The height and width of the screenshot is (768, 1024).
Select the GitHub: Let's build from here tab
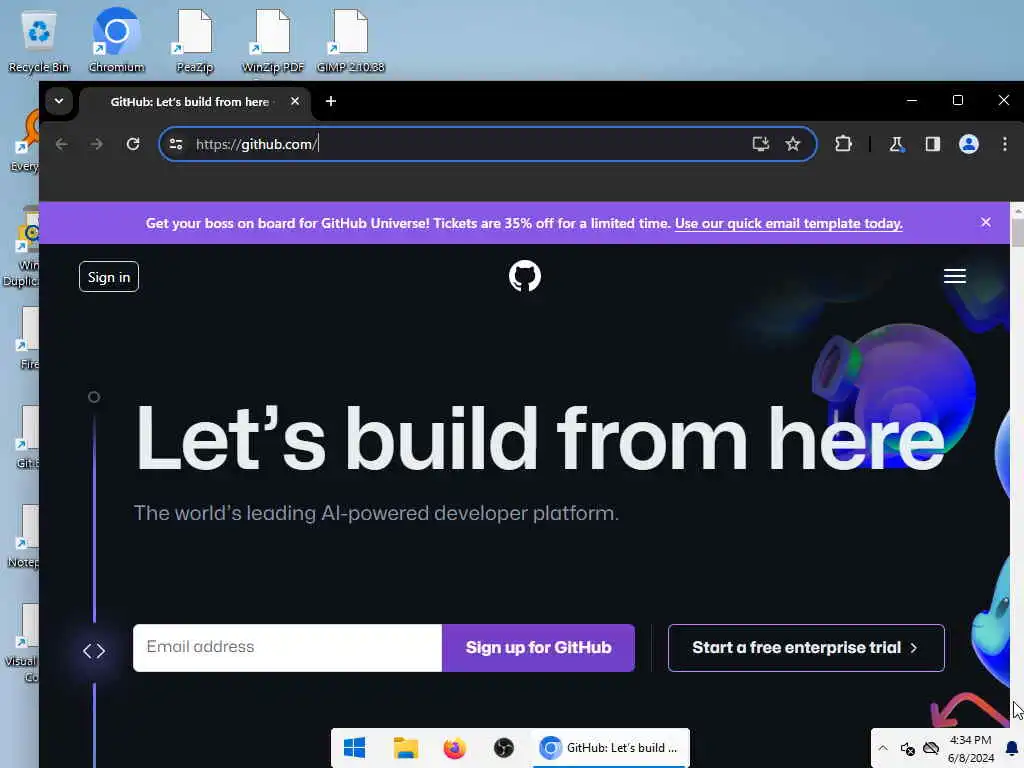189,102
